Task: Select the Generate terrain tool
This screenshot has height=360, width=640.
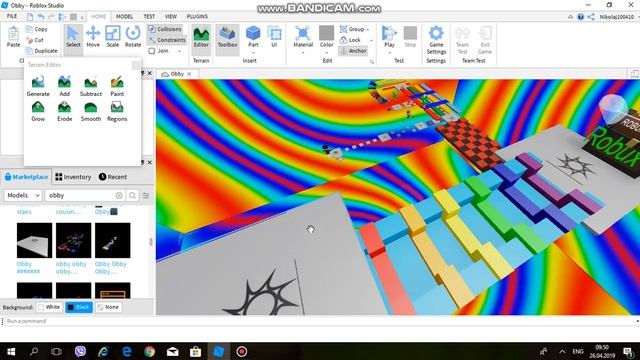Action: [x=38, y=86]
